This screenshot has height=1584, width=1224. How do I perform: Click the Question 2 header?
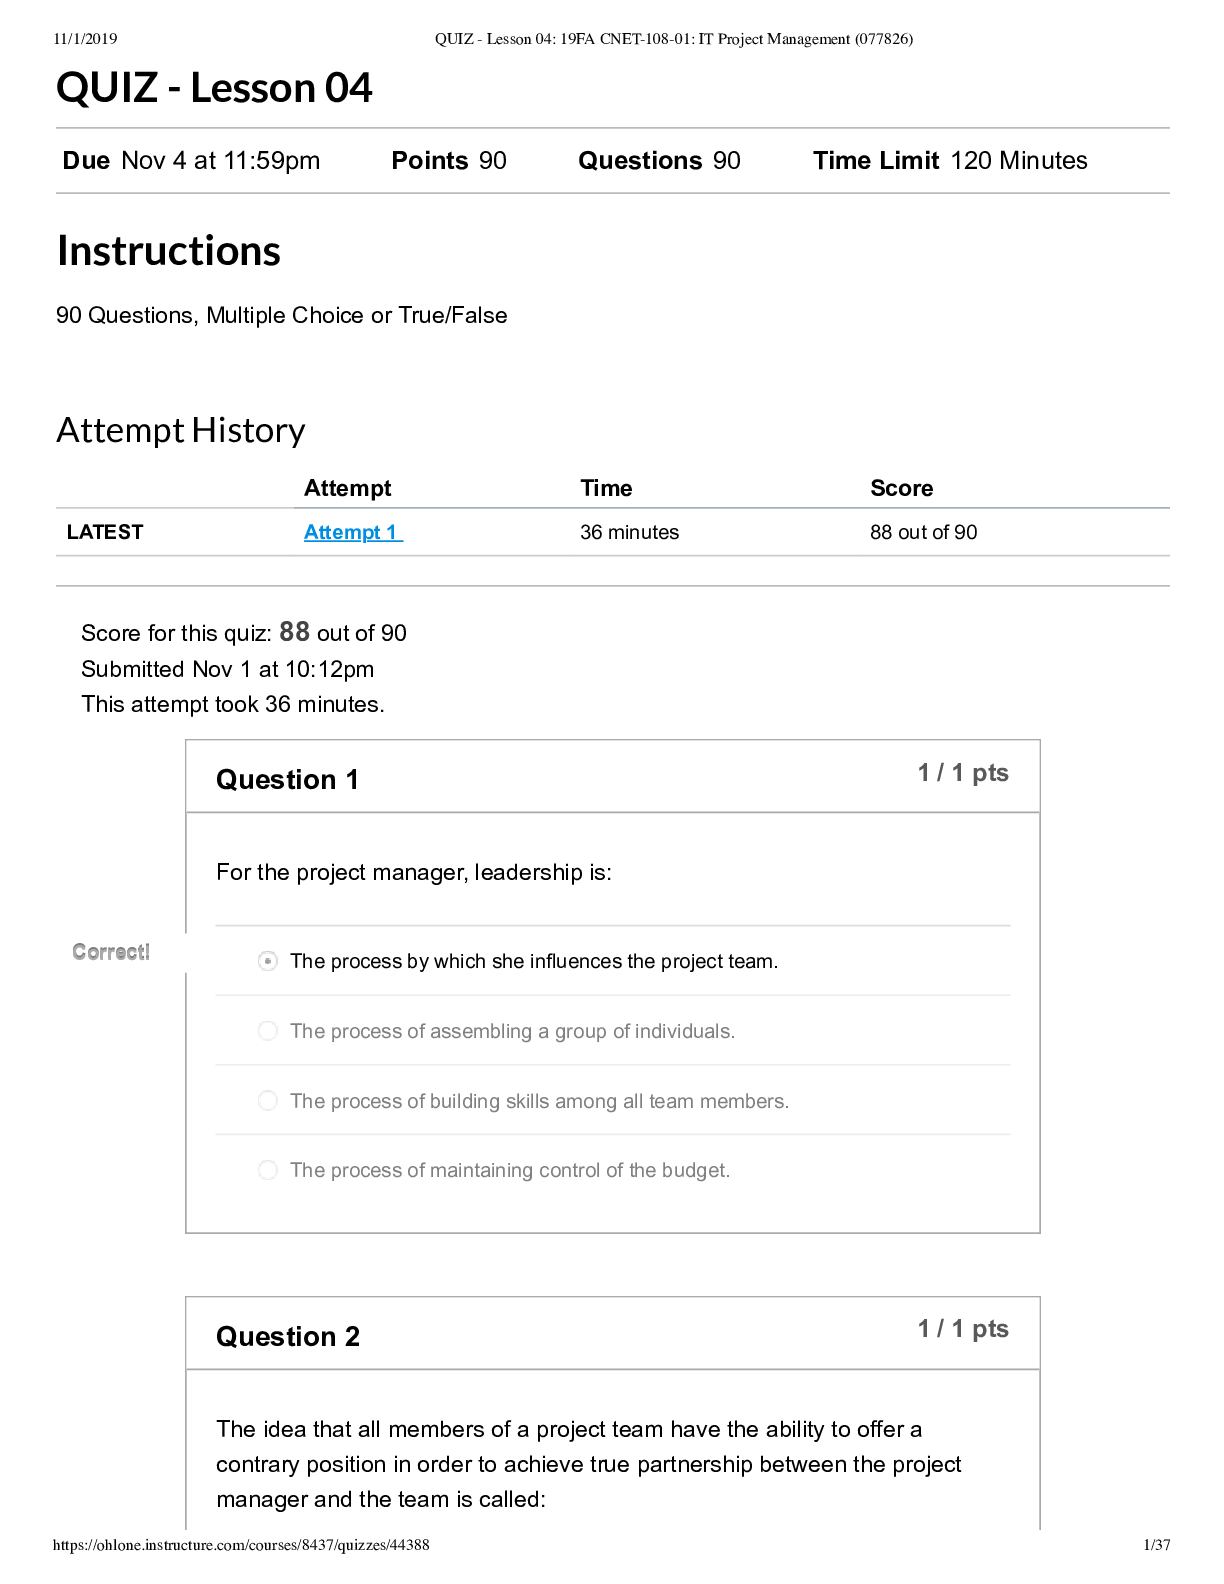(x=288, y=1337)
